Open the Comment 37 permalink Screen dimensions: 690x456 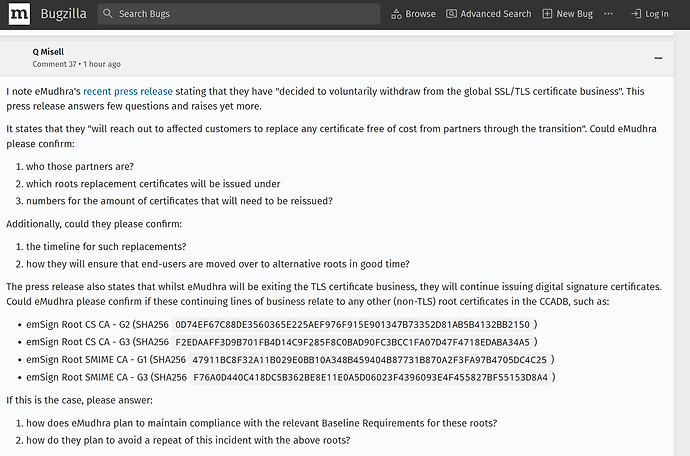pyautogui.click(x=54, y=64)
